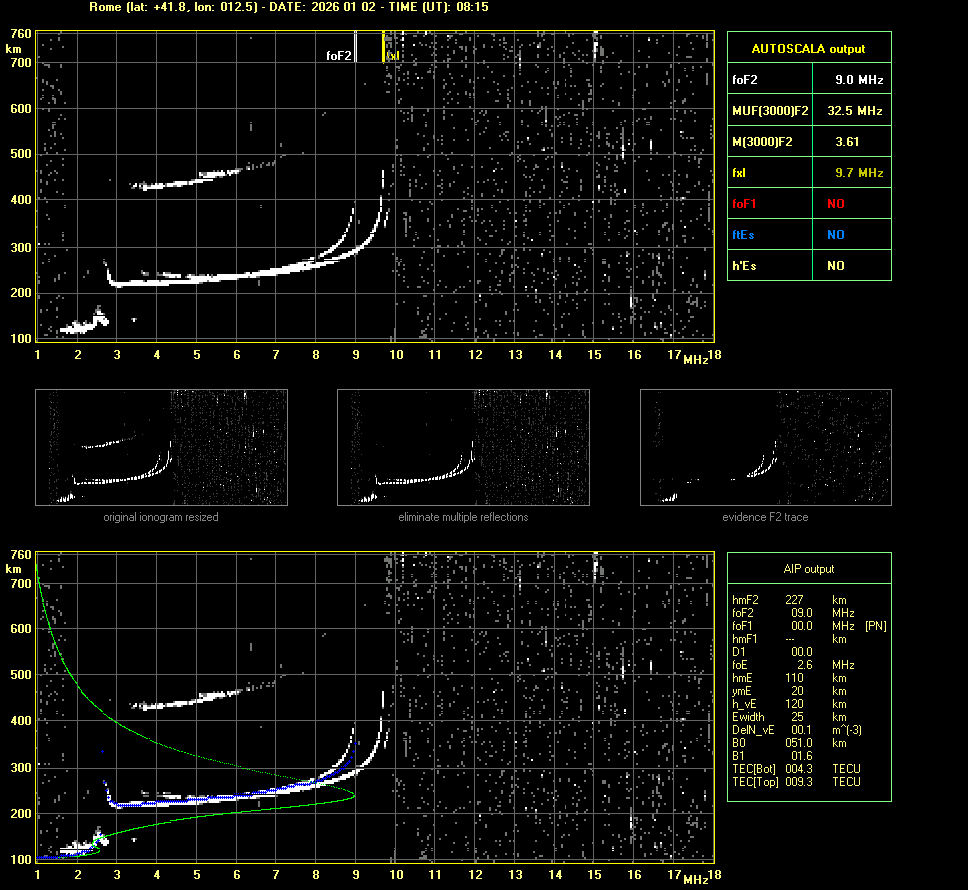This screenshot has height=890, width=968.
Task: Select the foE 2.6 MHz row
Action: (790, 664)
